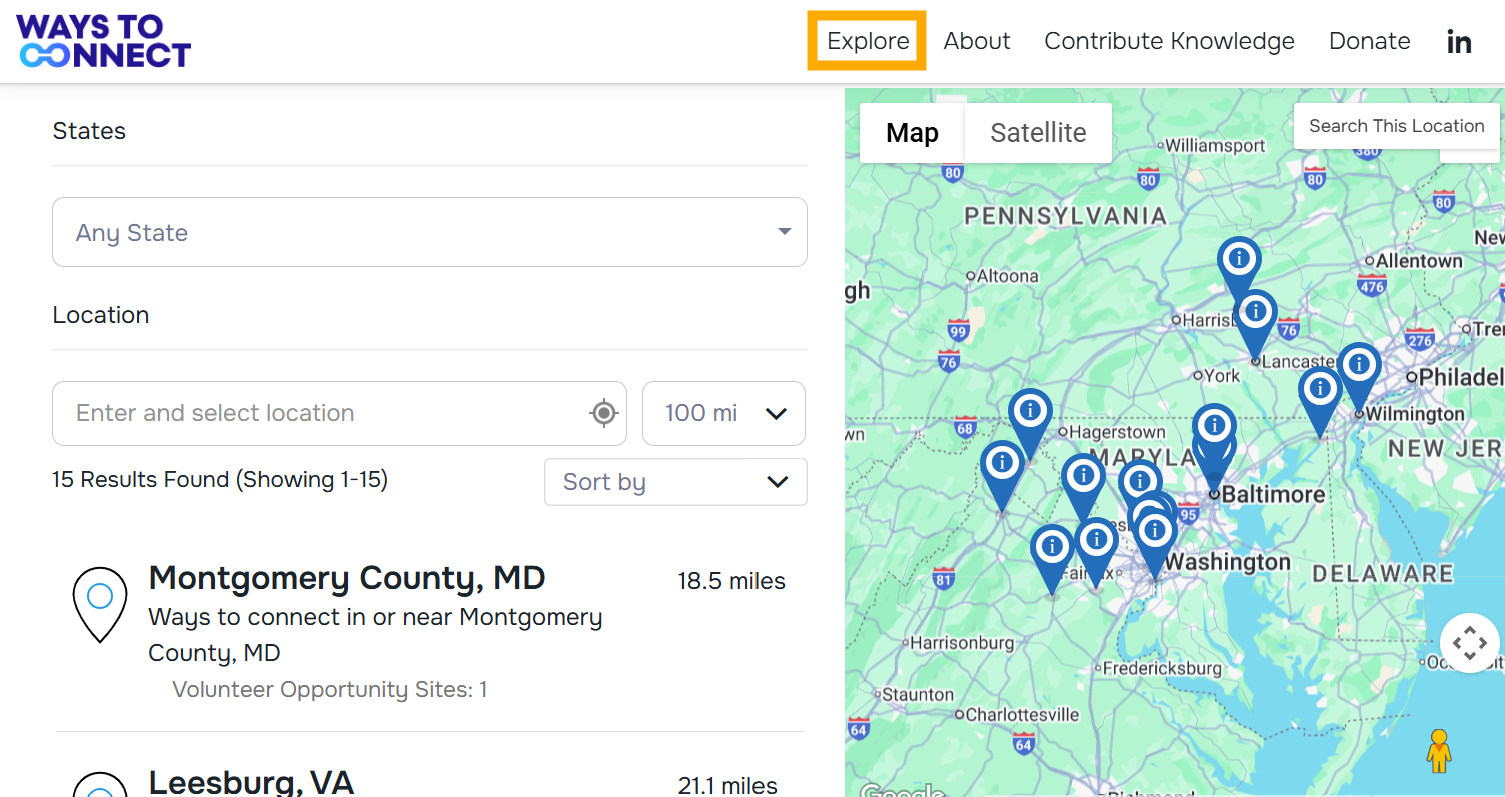
Task: Click the map camera controls icon
Action: pos(1469,643)
